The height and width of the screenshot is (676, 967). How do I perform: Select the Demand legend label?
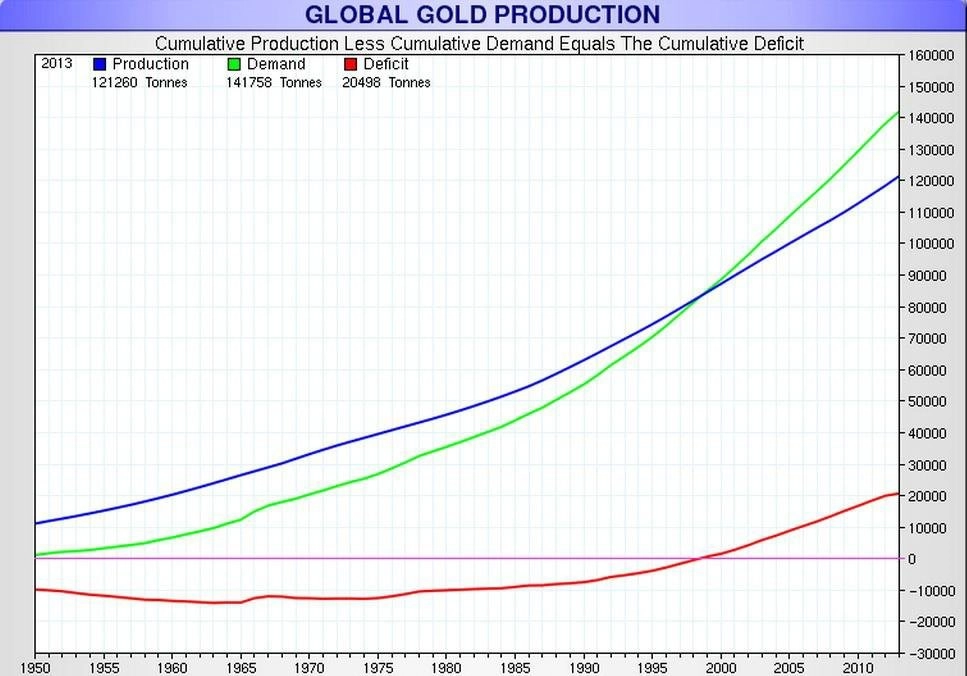pyautogui.click(x=276, y=64)
